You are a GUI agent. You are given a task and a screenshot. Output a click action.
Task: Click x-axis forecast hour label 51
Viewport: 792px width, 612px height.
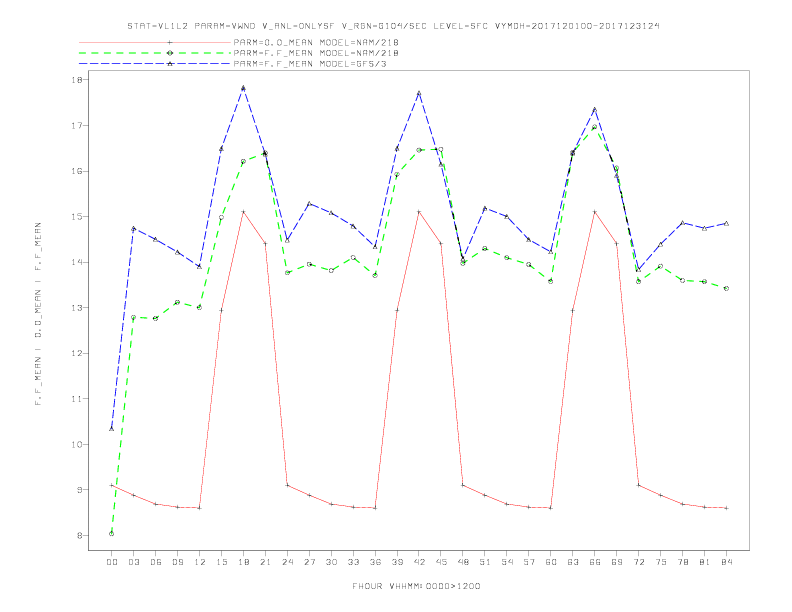coord(485,562)
